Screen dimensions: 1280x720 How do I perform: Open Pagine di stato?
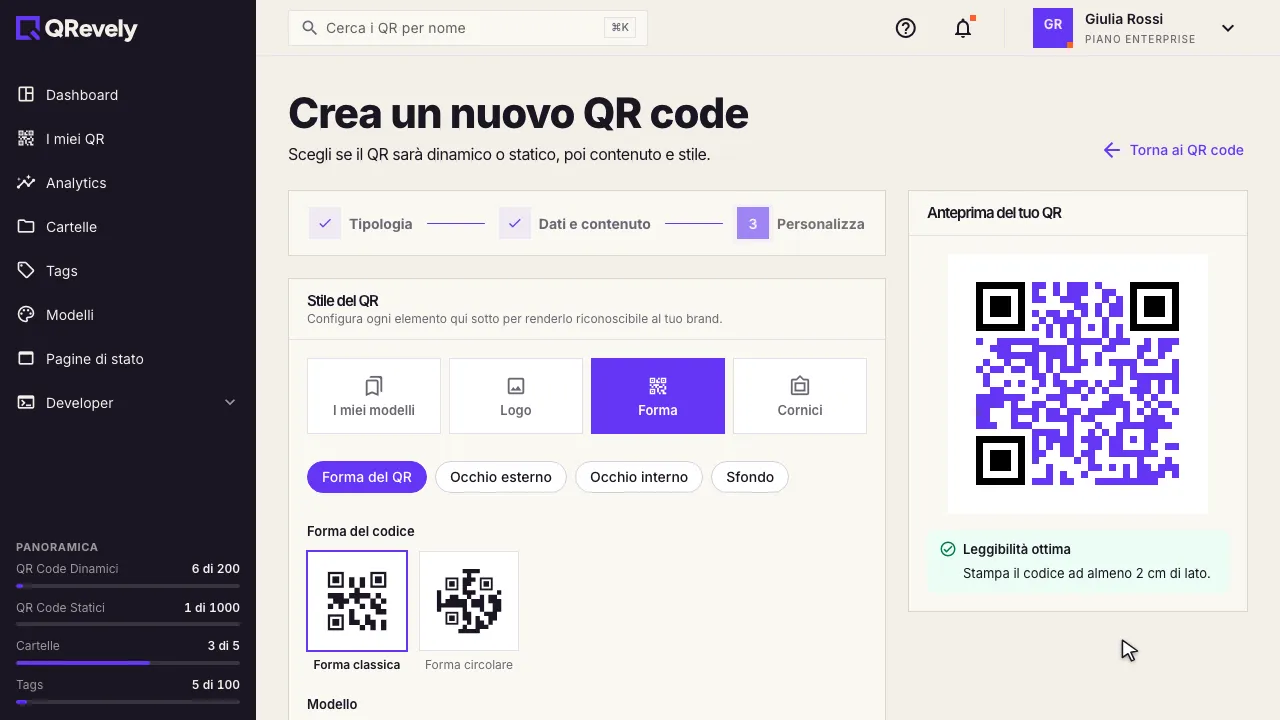(128, 359)
